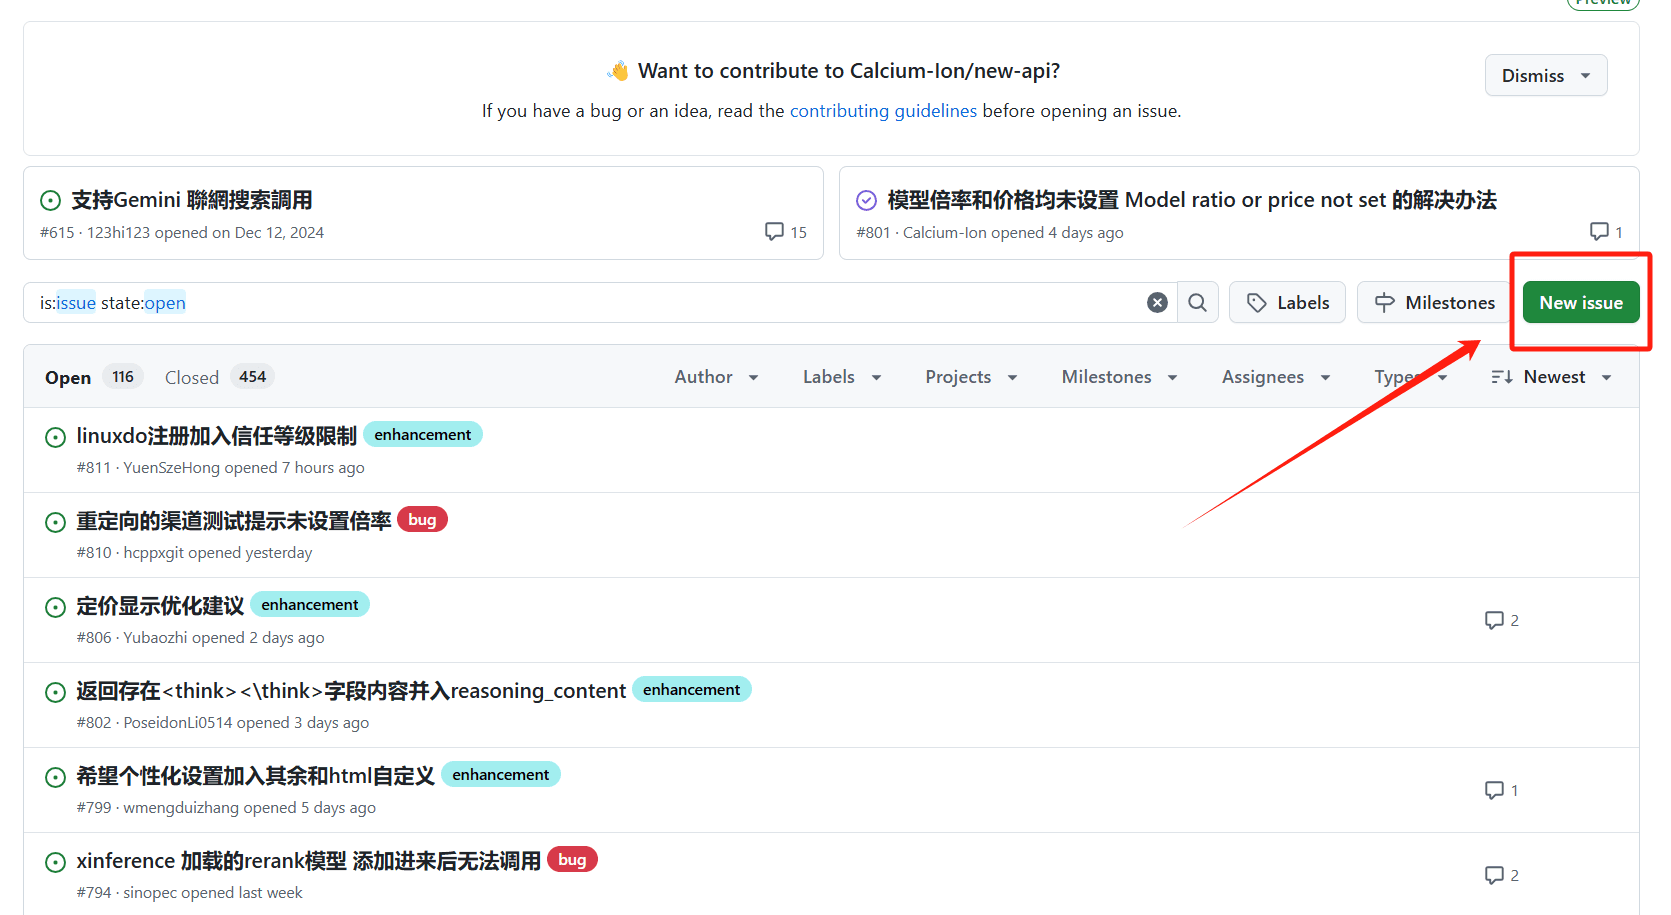Open the contributing guidelines link
This screenshot has width=1671, height=915.
click(x=883, y=111)
